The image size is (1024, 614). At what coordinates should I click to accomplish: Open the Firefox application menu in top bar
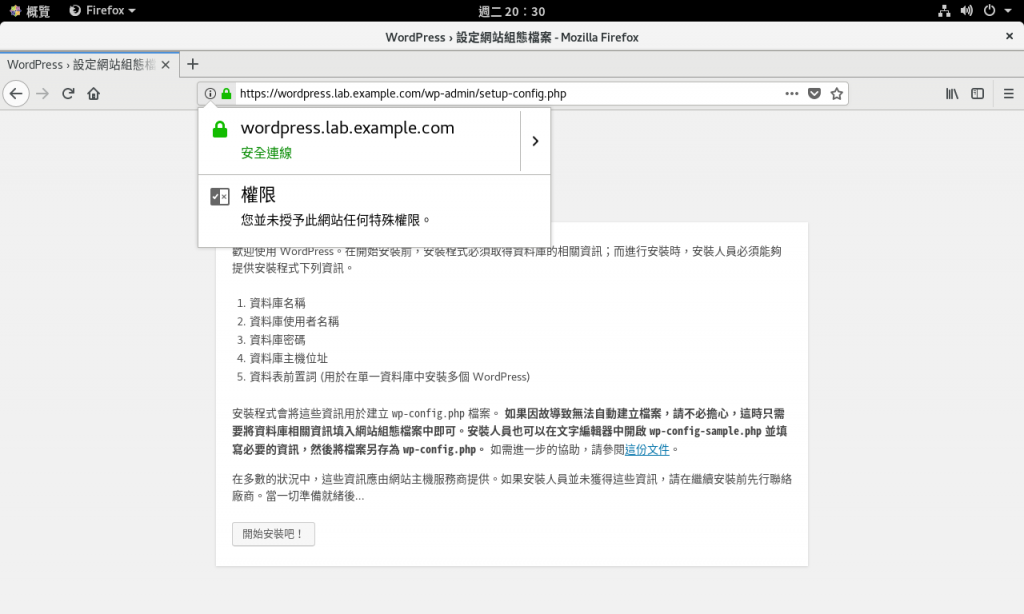(102, 10)
